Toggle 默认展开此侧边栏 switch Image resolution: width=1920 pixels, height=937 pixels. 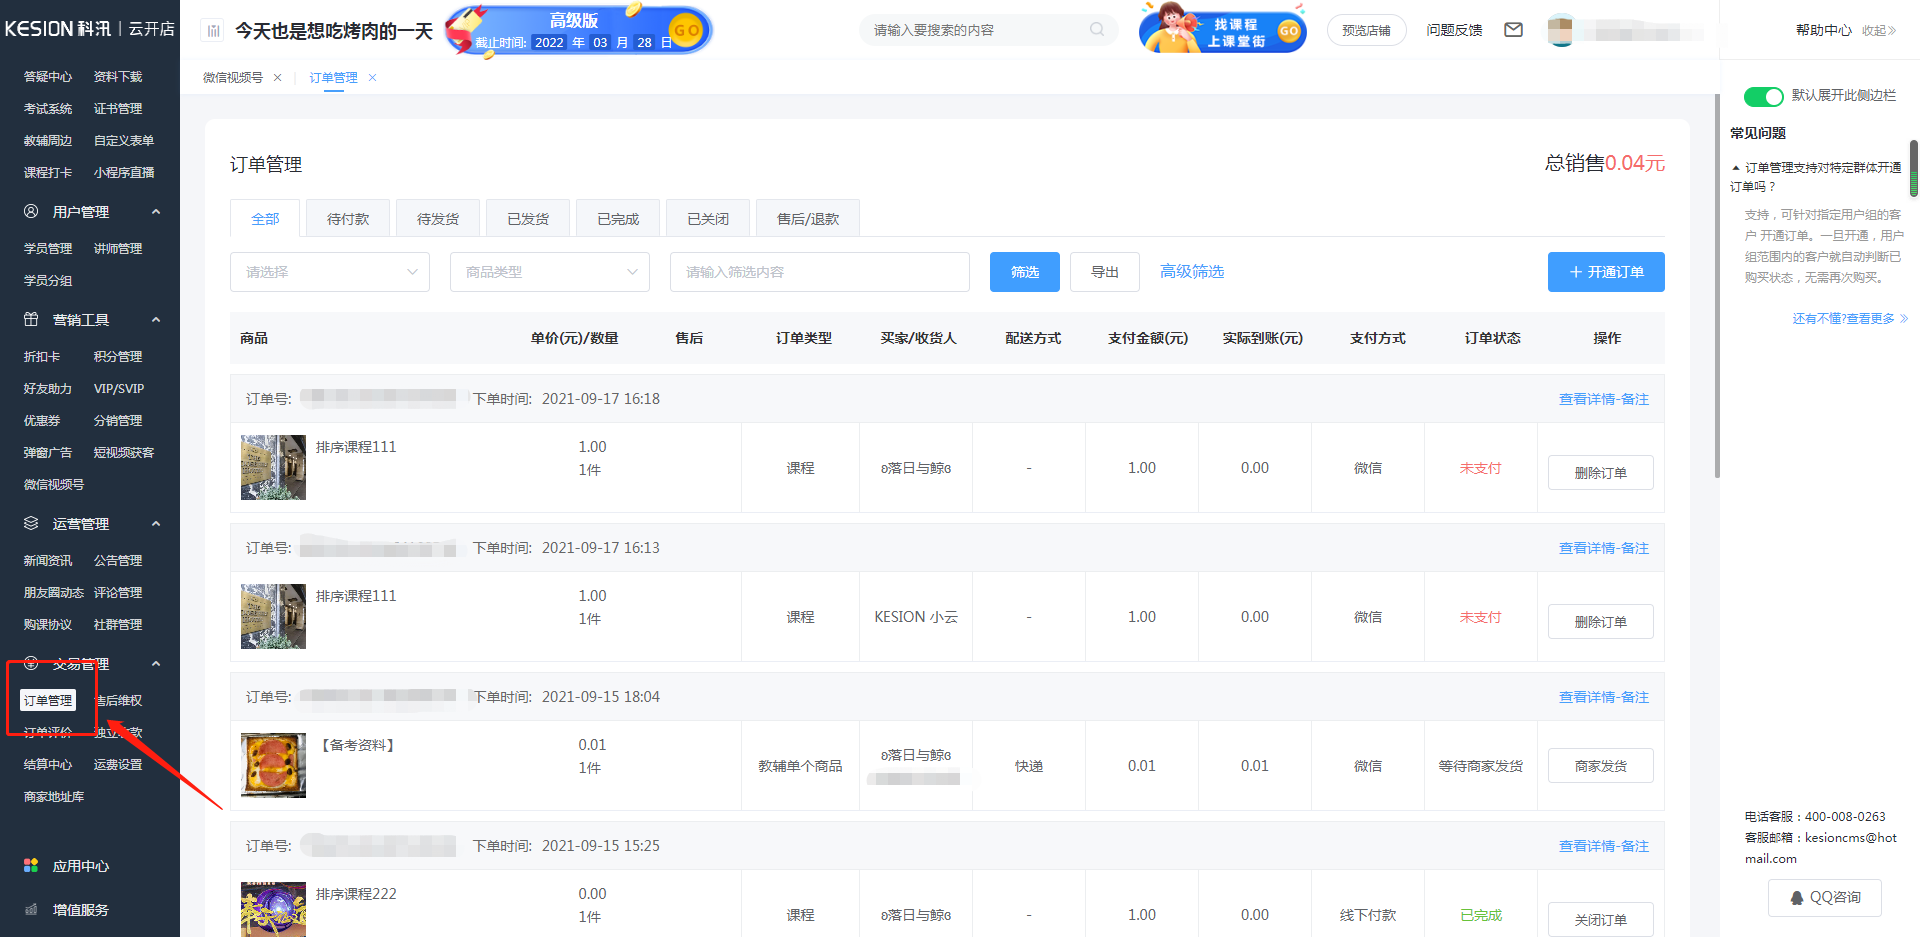point(1763,96)
